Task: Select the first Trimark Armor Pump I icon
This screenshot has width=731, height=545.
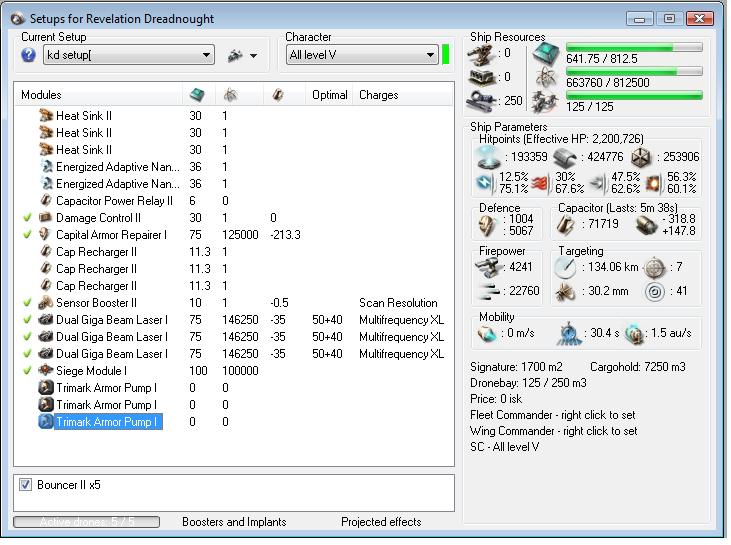Action: tap(46, 388)
